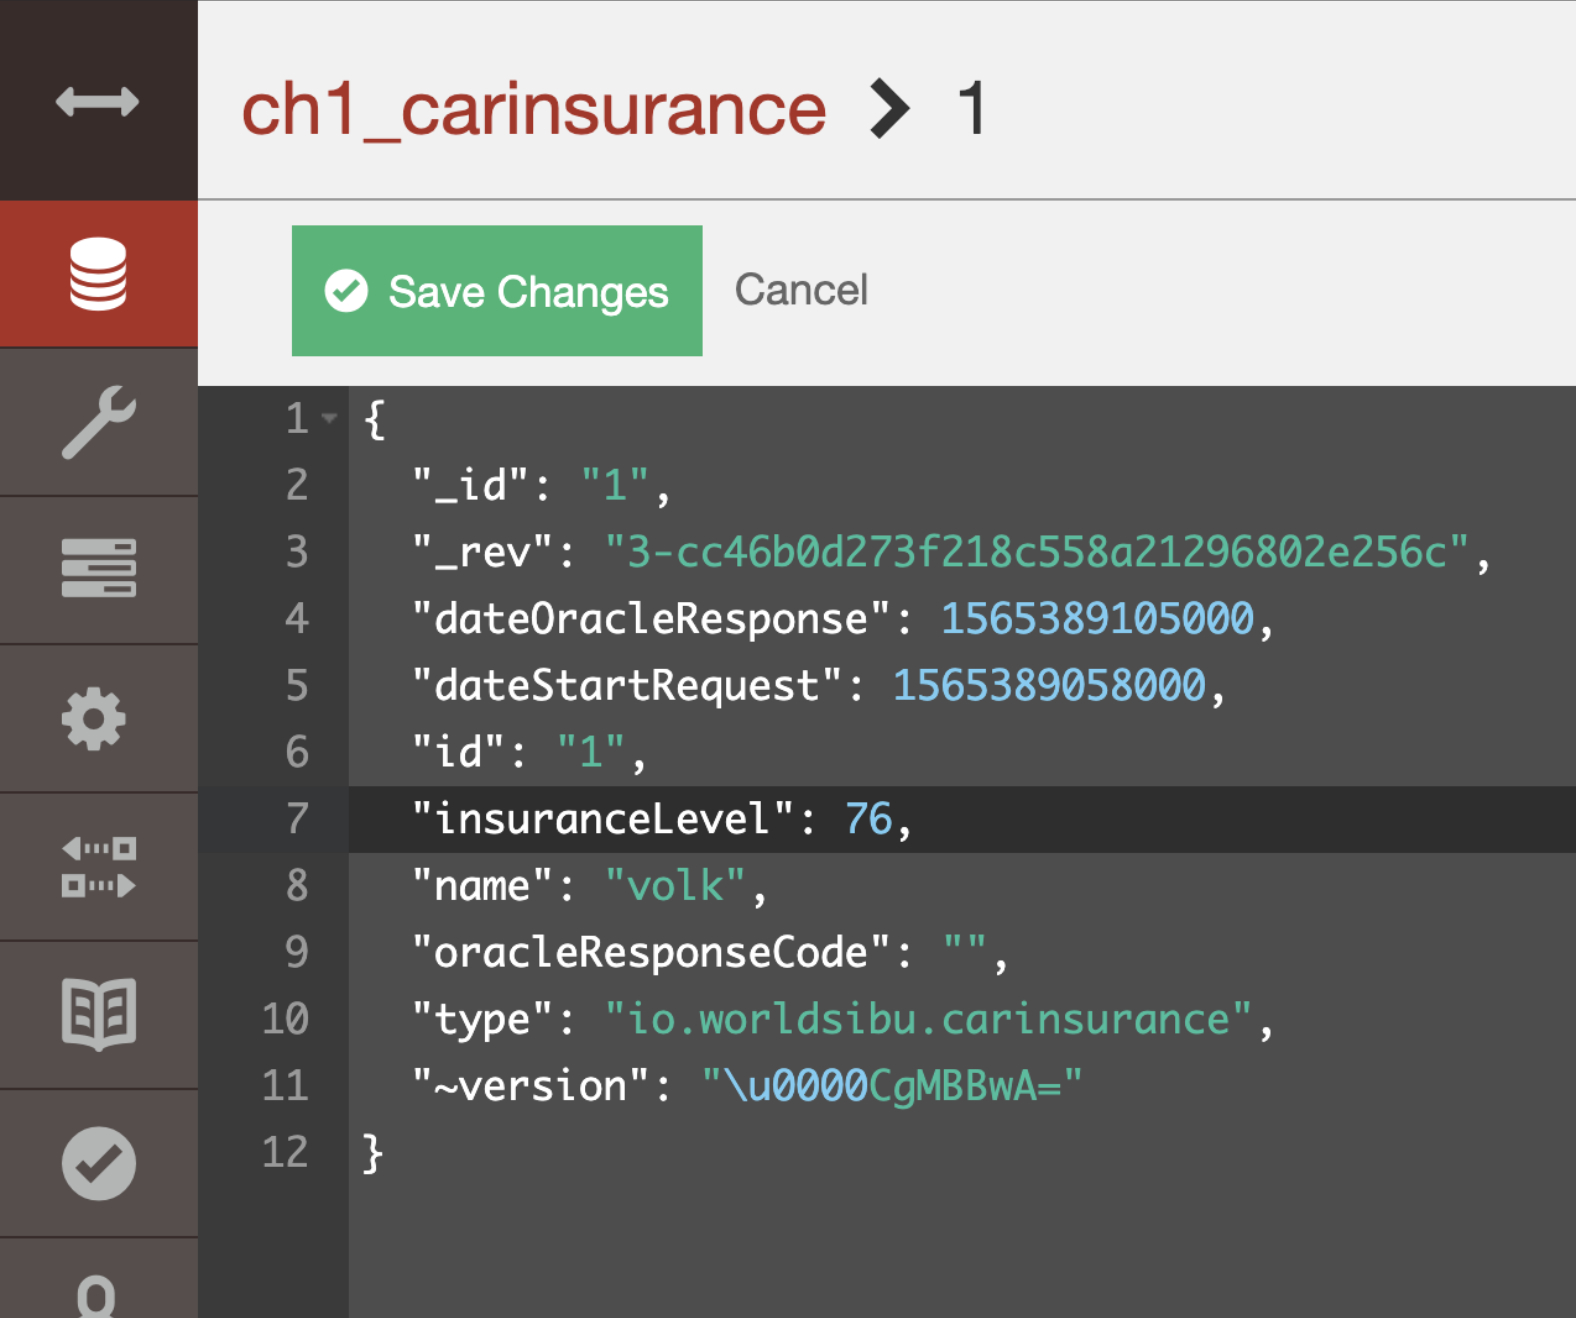Image resolution: width=1578 pixels, height=1318 pixels.
Task: Click the empty oracleResponseCode value
Action: [965, 952]
